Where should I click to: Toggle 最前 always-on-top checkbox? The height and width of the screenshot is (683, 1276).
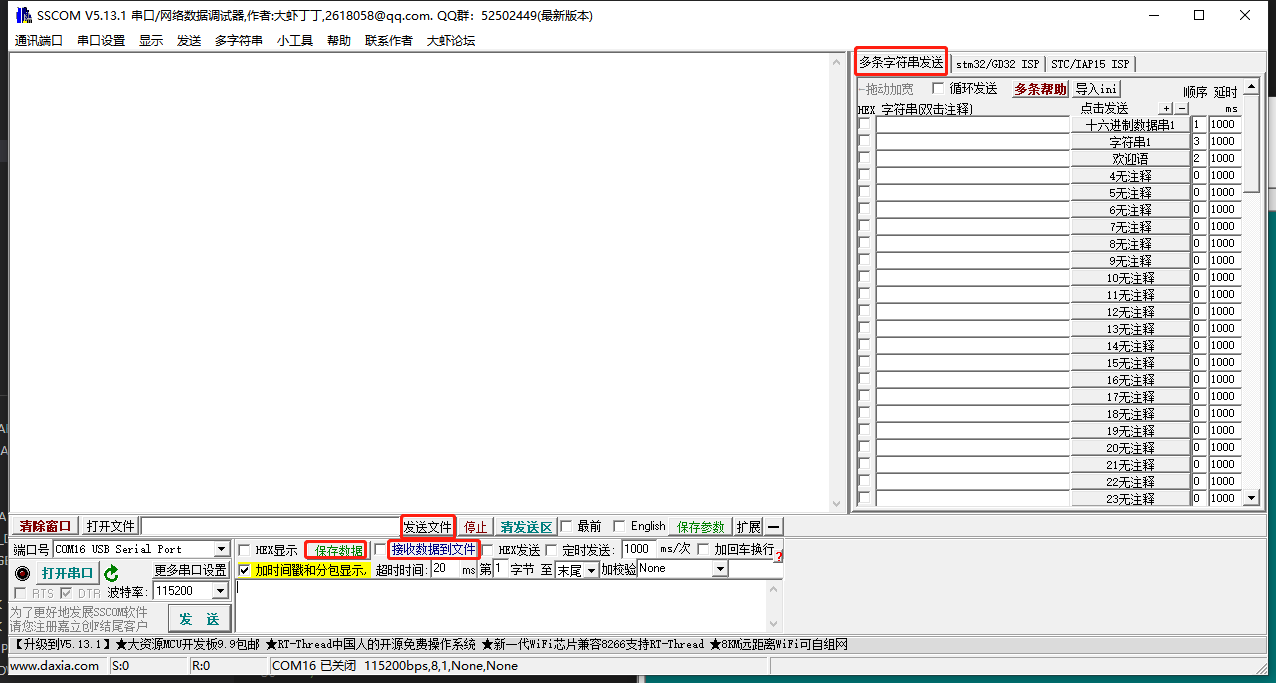click(566, 526)
